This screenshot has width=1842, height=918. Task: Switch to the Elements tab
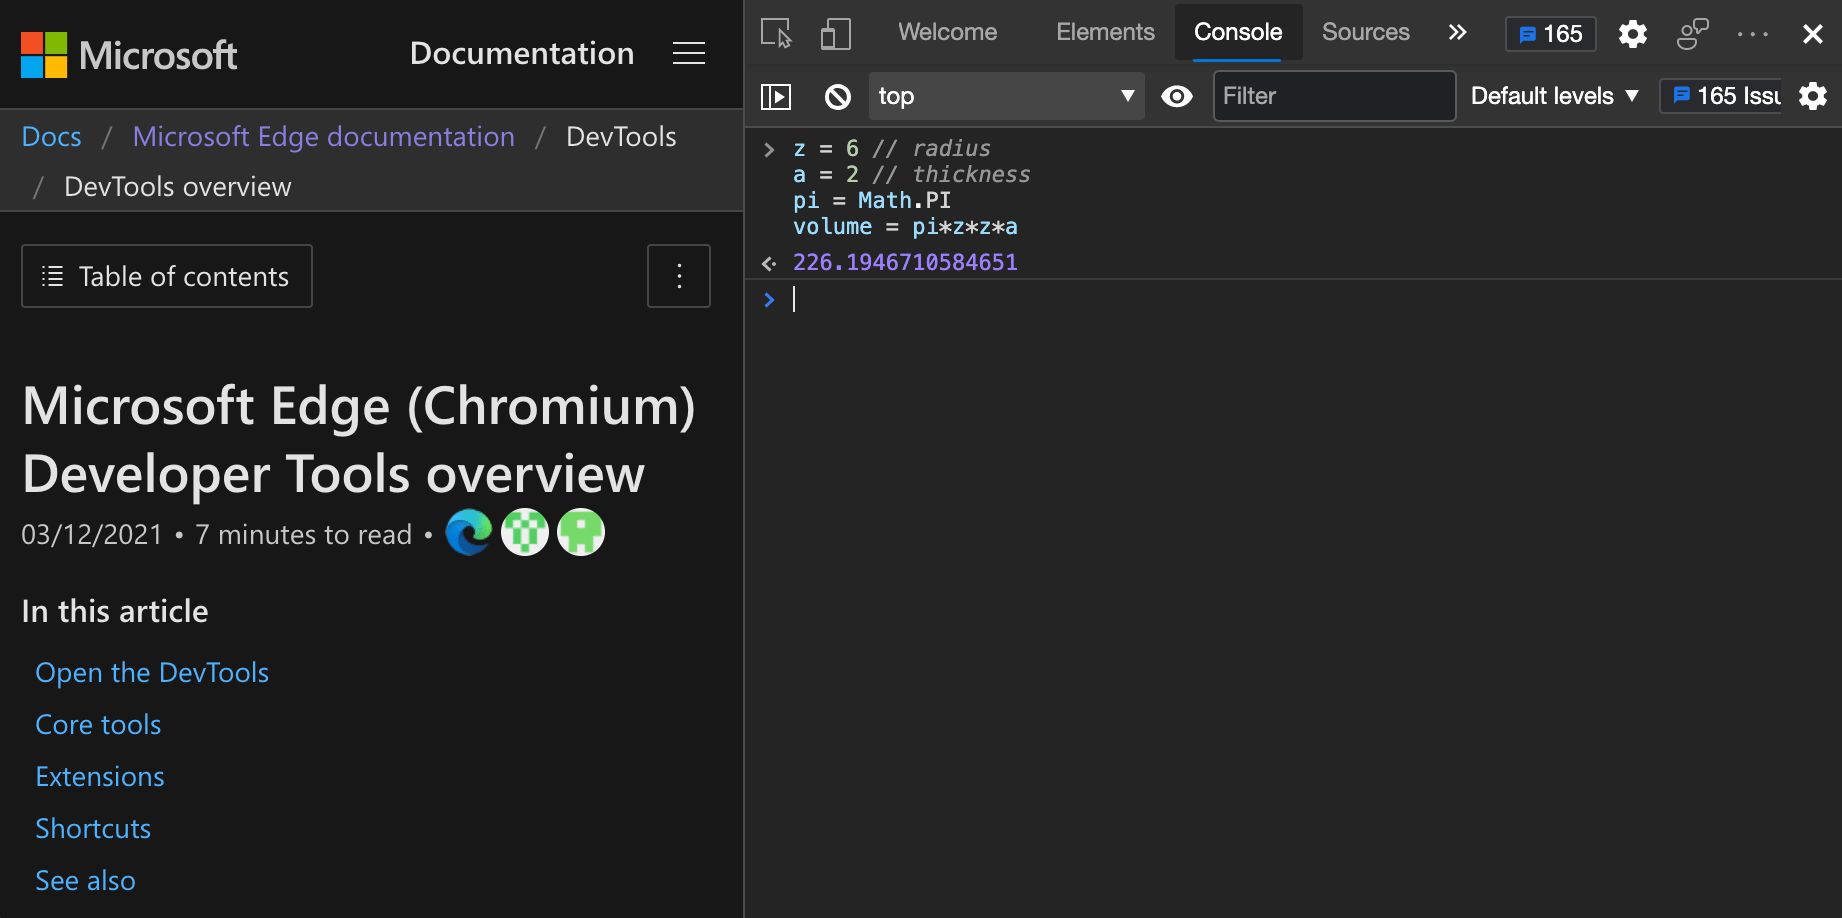1105,31
